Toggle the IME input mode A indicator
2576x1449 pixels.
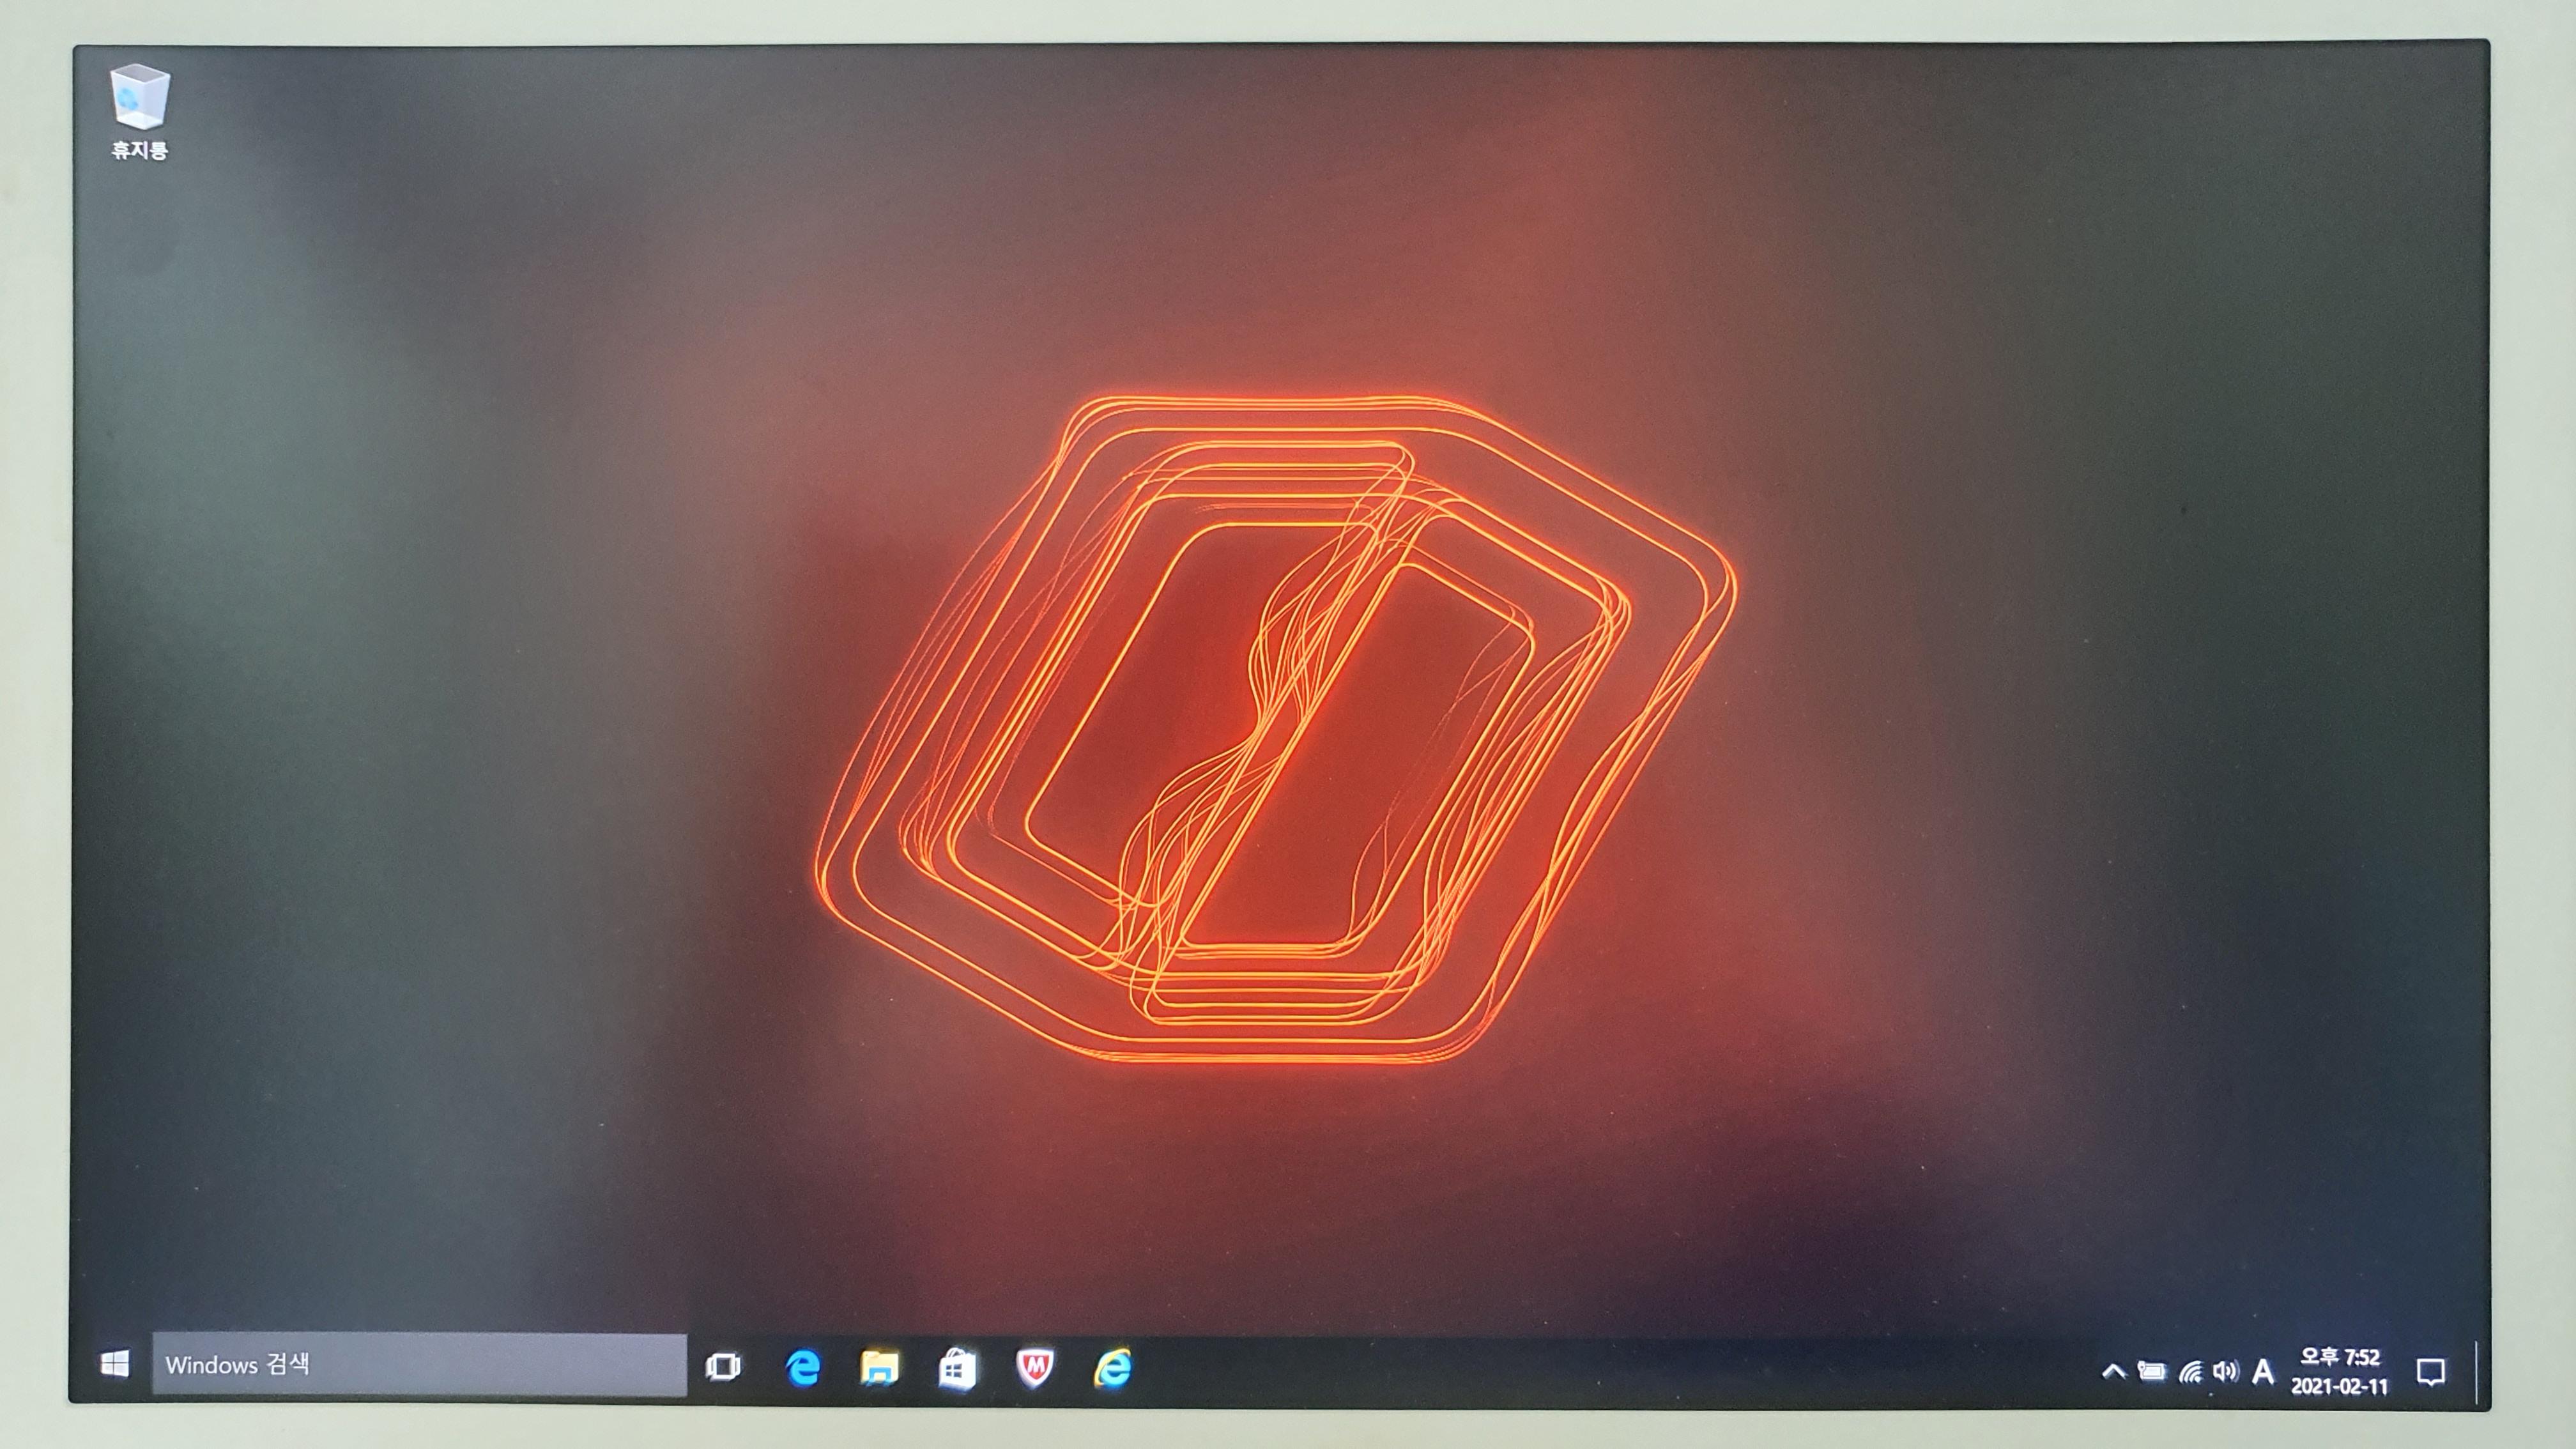pos(2263,1372)
